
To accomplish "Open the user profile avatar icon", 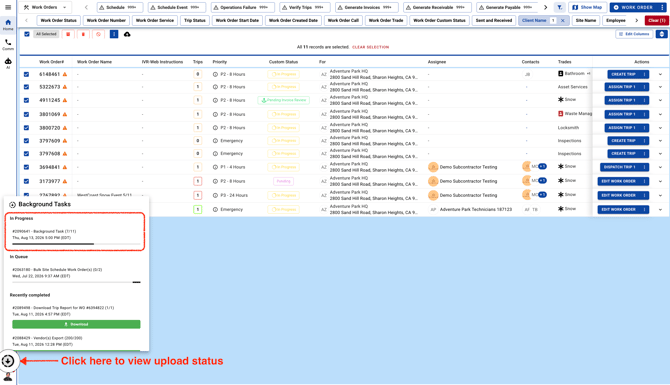I will coord(8,376).
